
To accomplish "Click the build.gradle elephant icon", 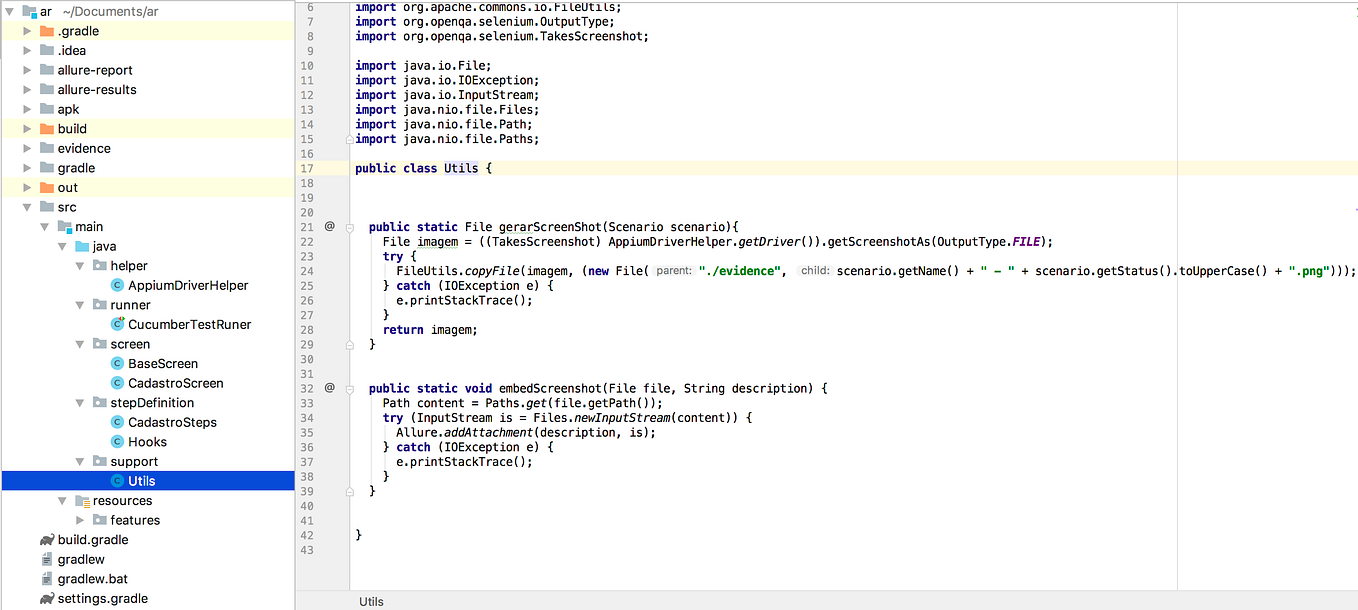I will pos(47,540).
